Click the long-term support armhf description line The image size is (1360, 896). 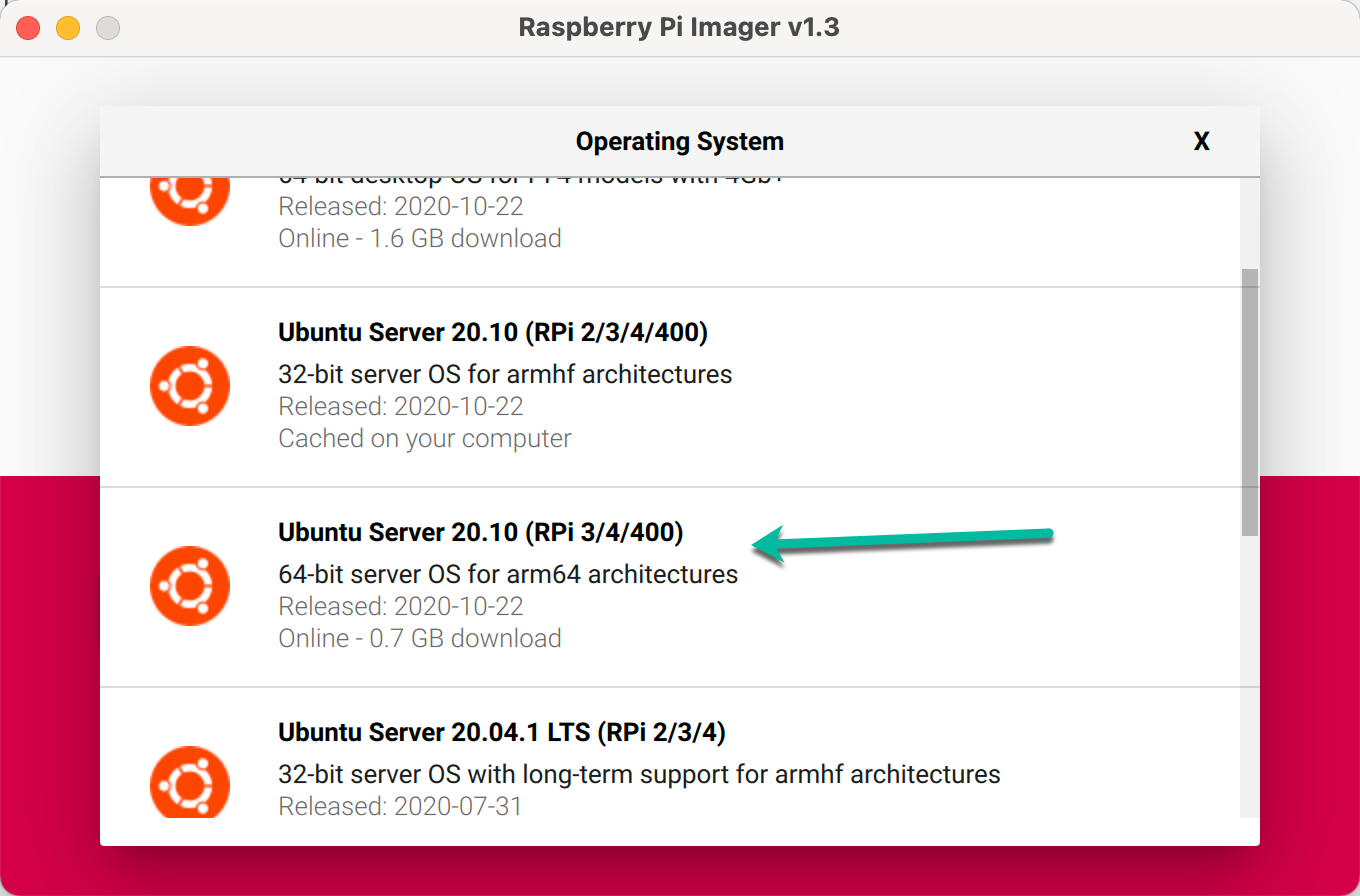point(638,774)
